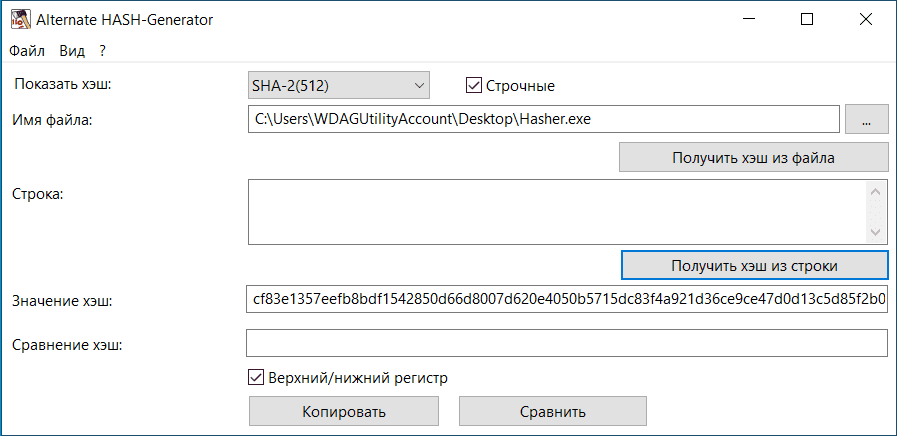The height and width of the screenshot is (436, 897).
Task: Open the SHA-2(512) hash type dropdown
Action: pos(338,86)
